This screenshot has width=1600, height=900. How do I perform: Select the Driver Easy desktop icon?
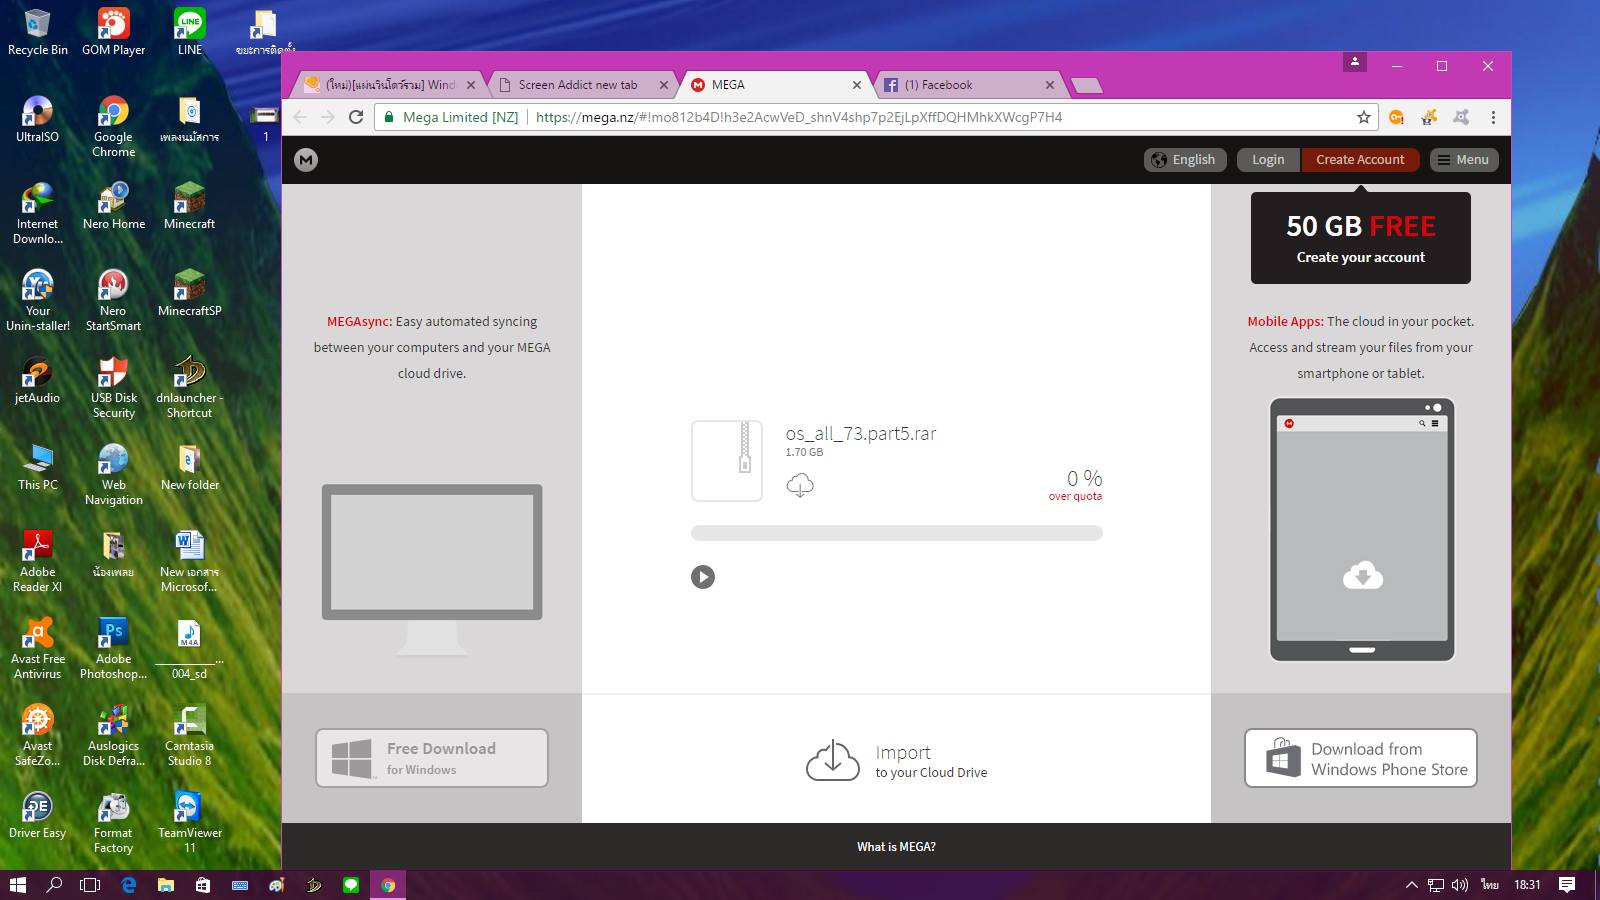pos(37,815)
